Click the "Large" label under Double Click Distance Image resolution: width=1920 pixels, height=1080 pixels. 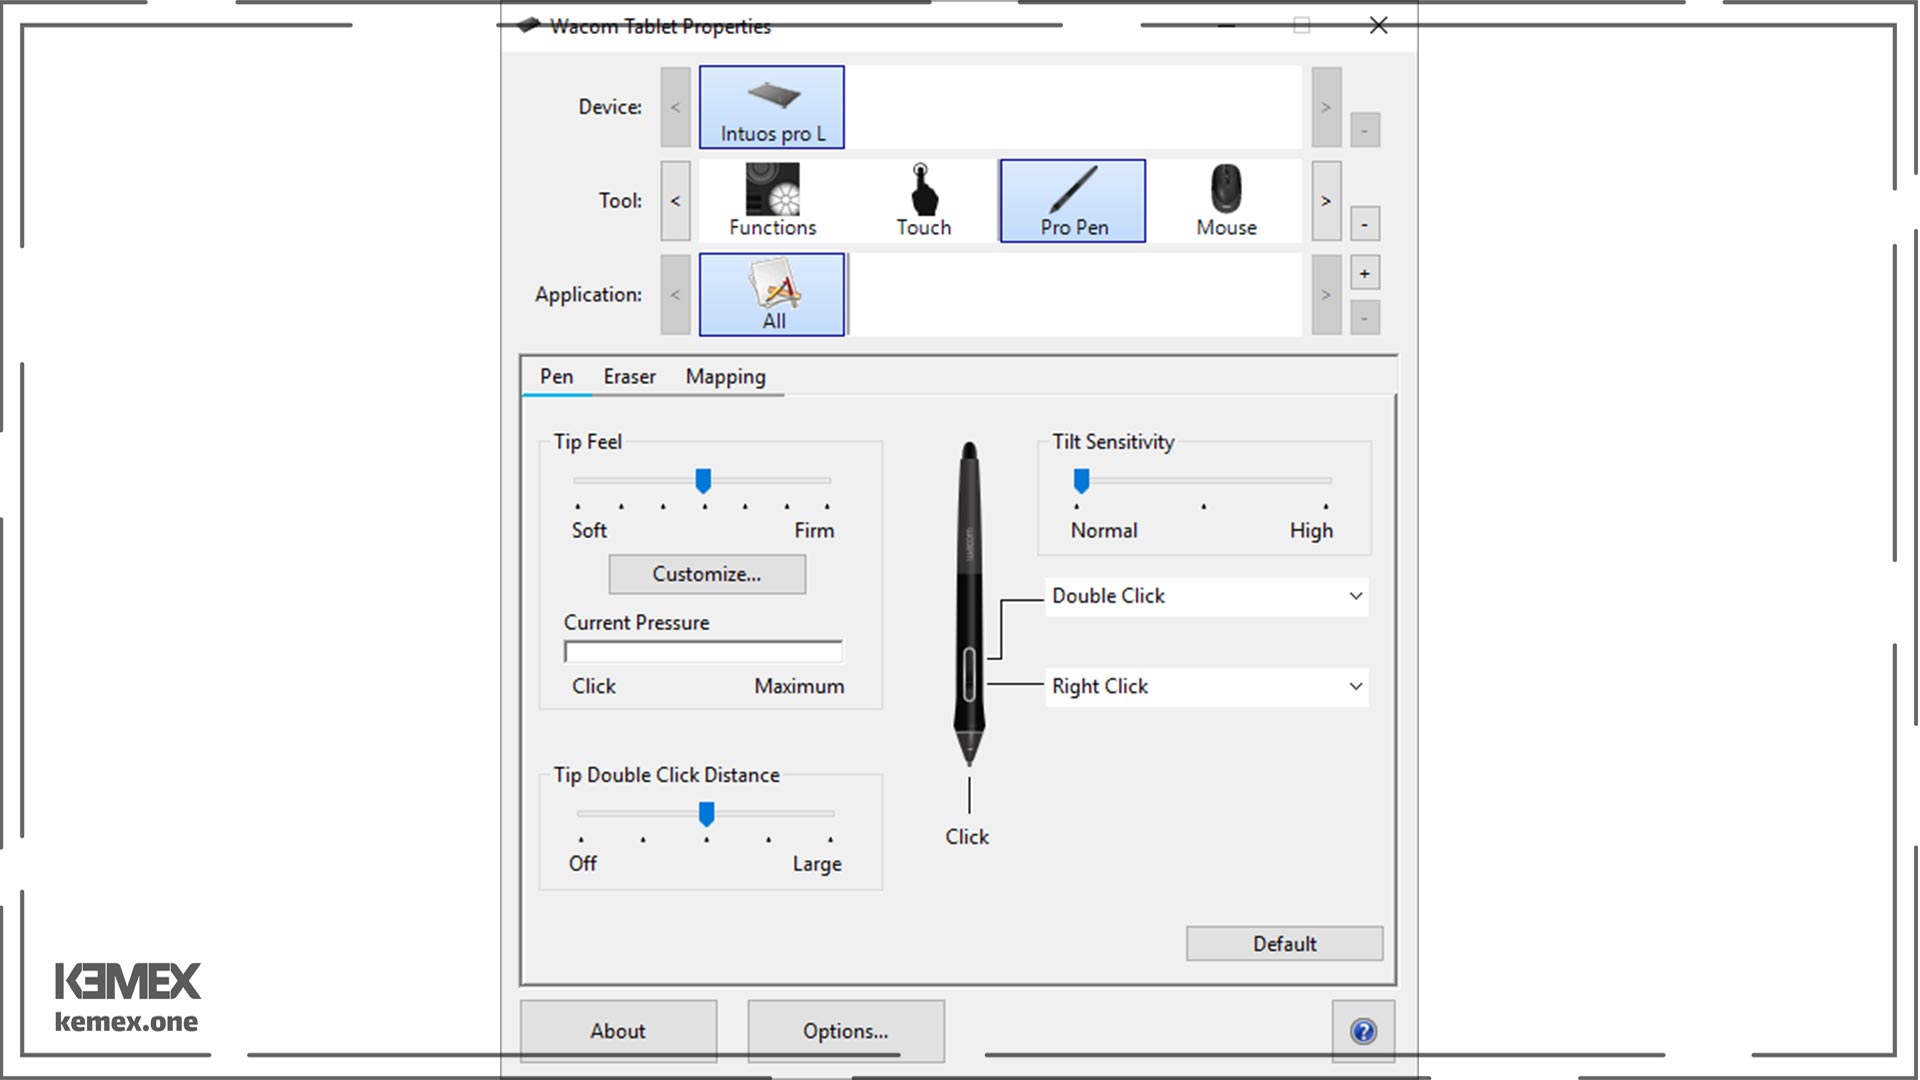coord(817,864)
